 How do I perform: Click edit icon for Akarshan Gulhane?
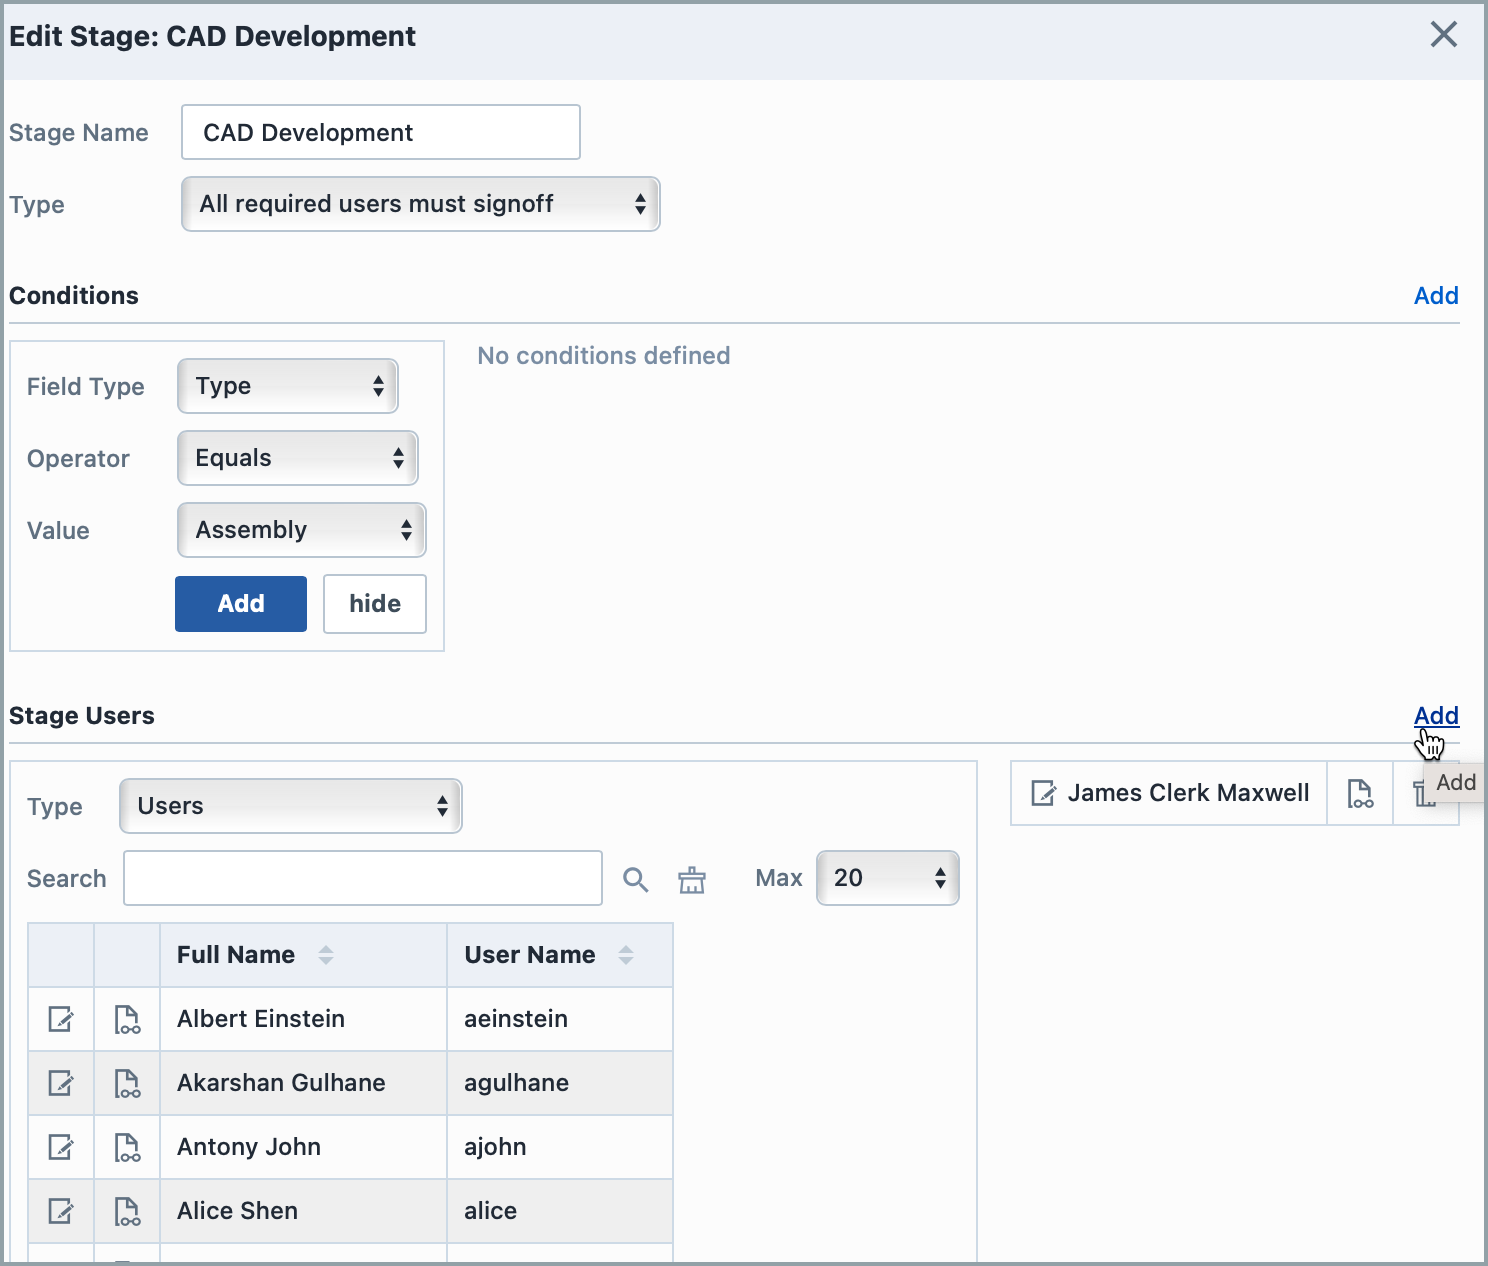[x=61, y=1083]
